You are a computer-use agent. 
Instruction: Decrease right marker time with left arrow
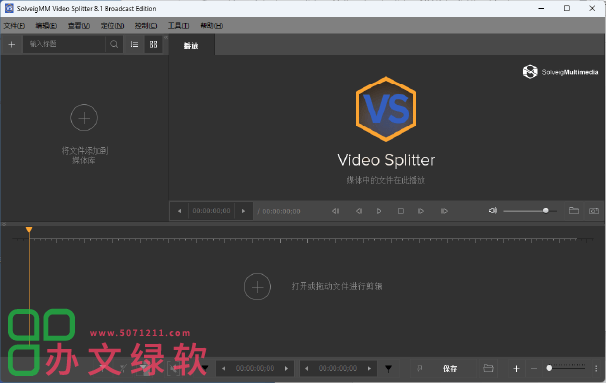click(x=307, y=369)
